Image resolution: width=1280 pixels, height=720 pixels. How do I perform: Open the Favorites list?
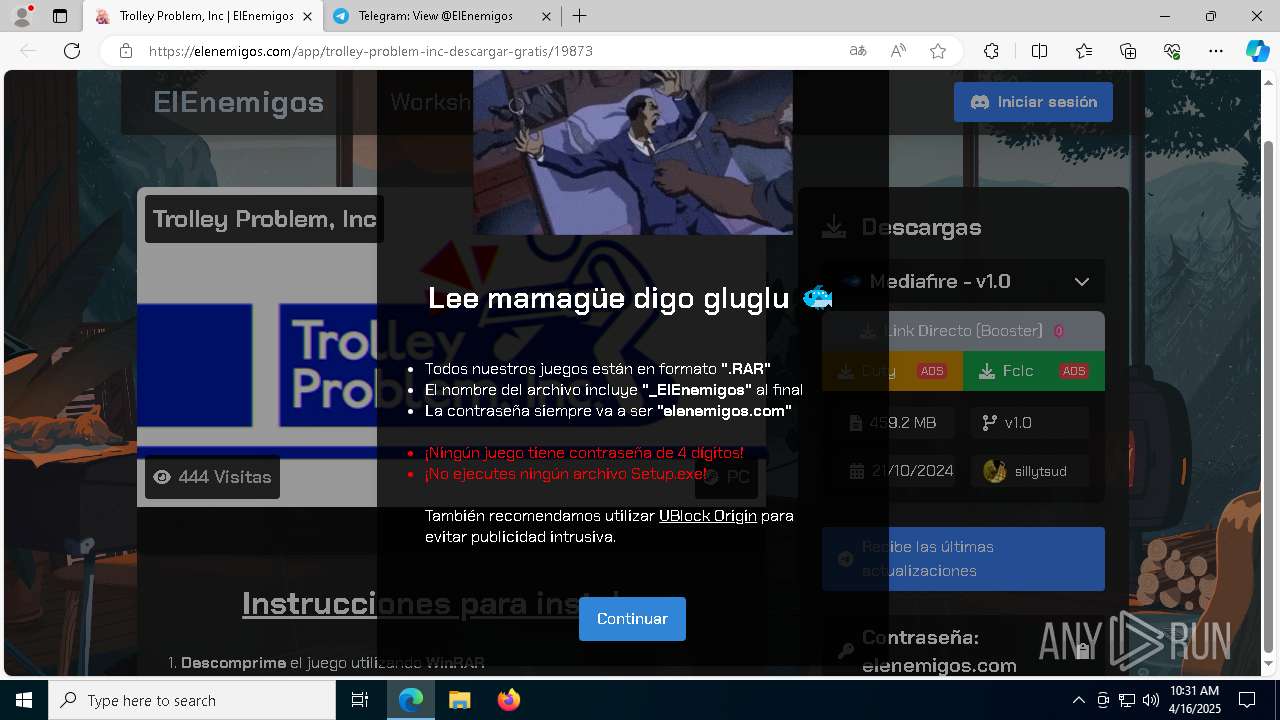coord(1084,51)
